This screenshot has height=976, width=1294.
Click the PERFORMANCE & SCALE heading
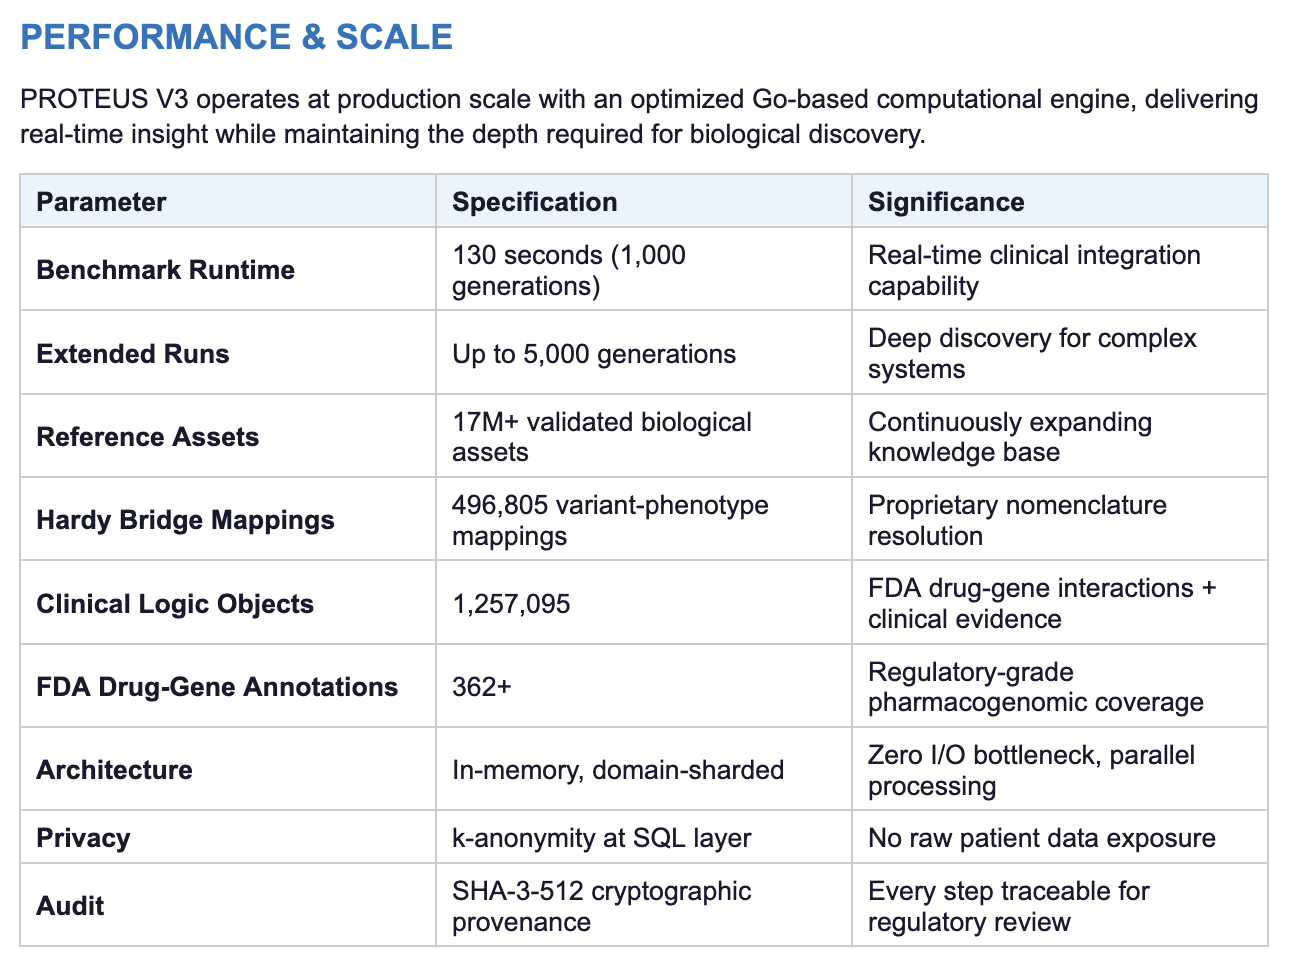pos(236,37)
